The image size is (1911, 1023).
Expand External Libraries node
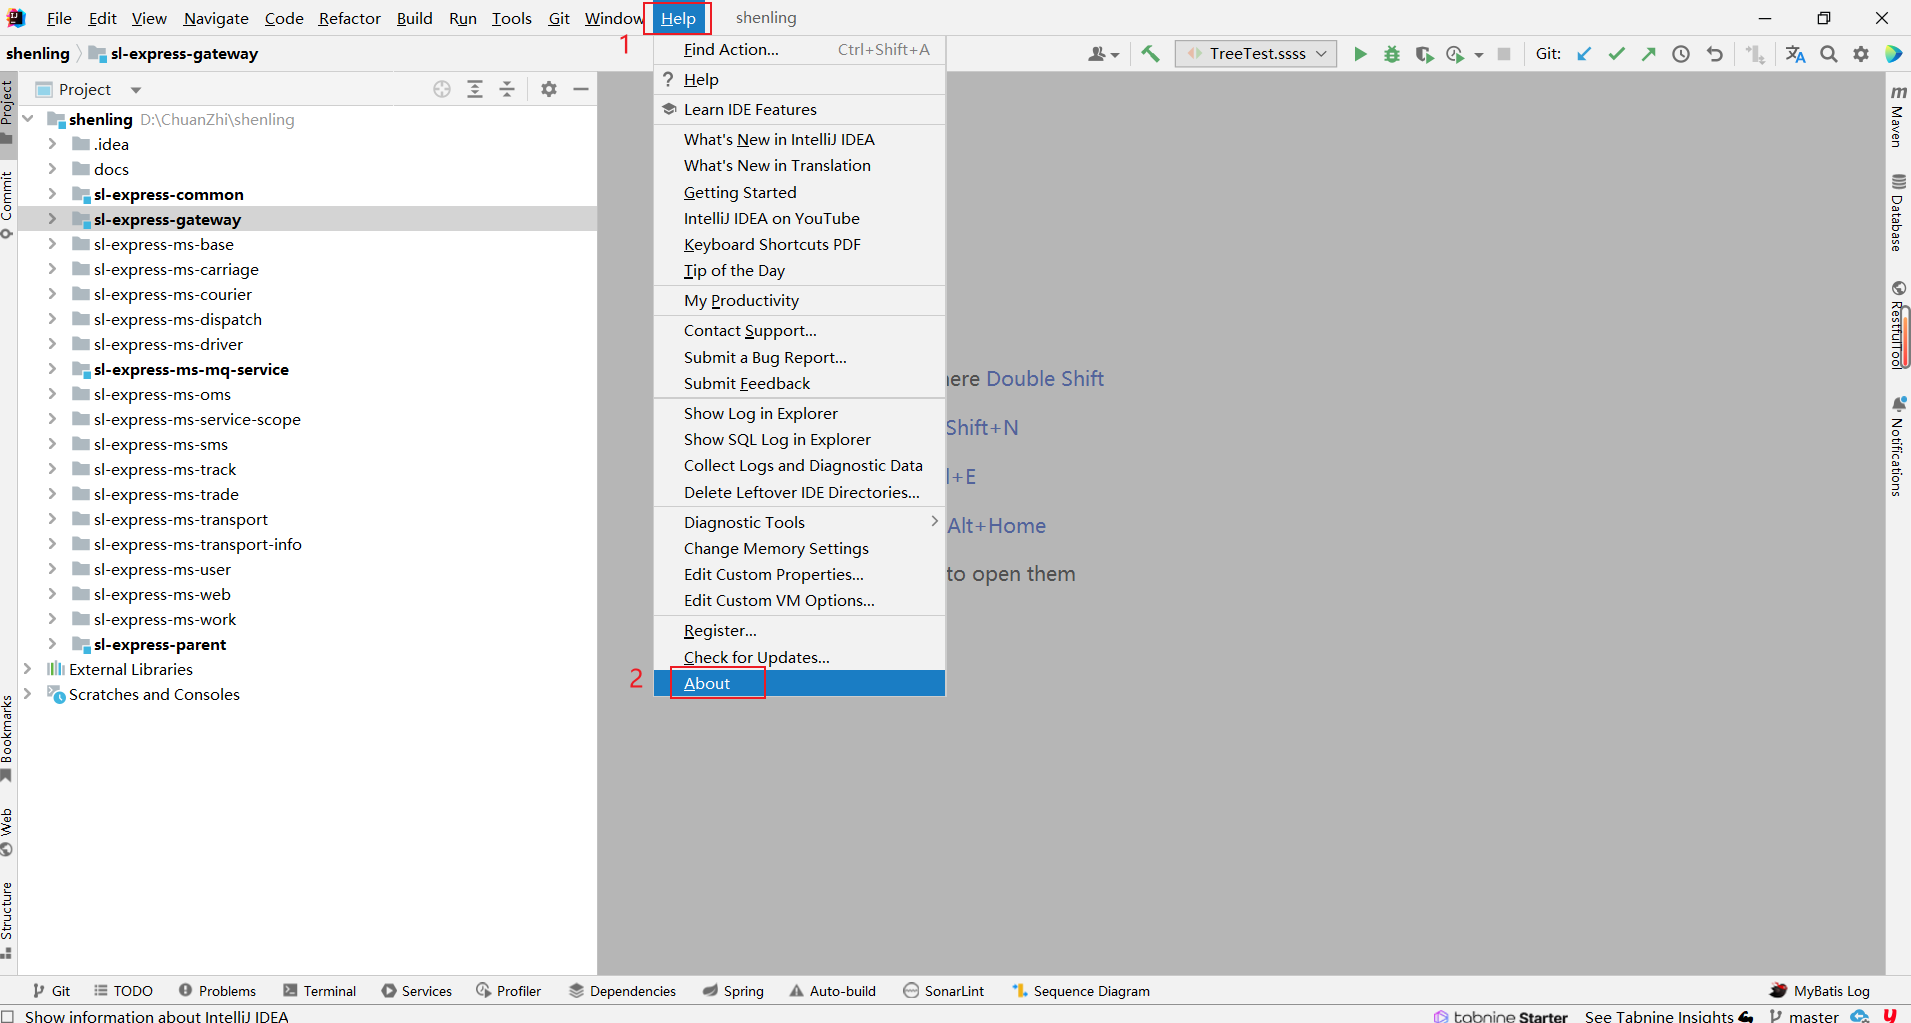point(27,669)
